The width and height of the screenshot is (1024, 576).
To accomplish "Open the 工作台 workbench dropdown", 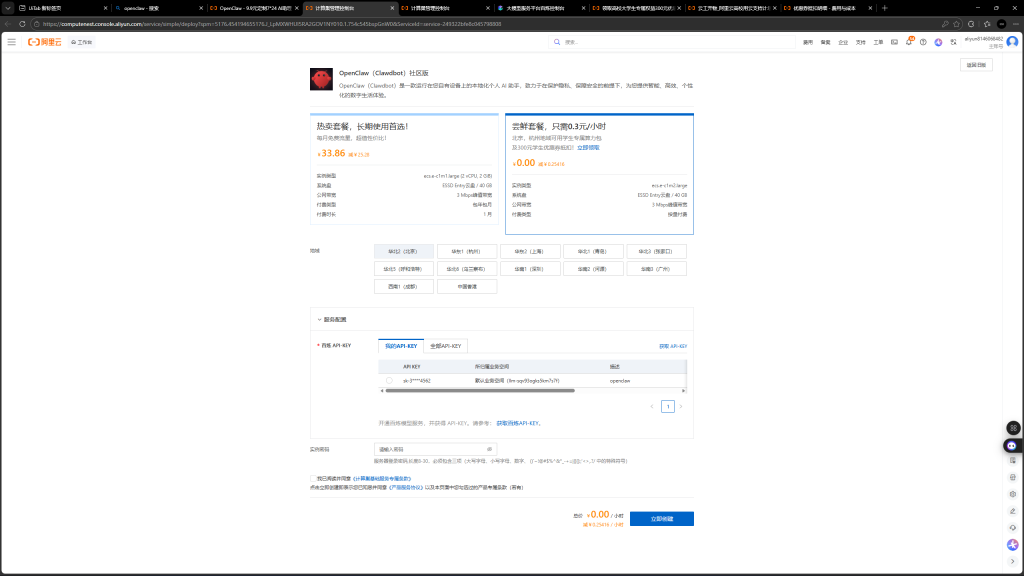I will point(81,42).
